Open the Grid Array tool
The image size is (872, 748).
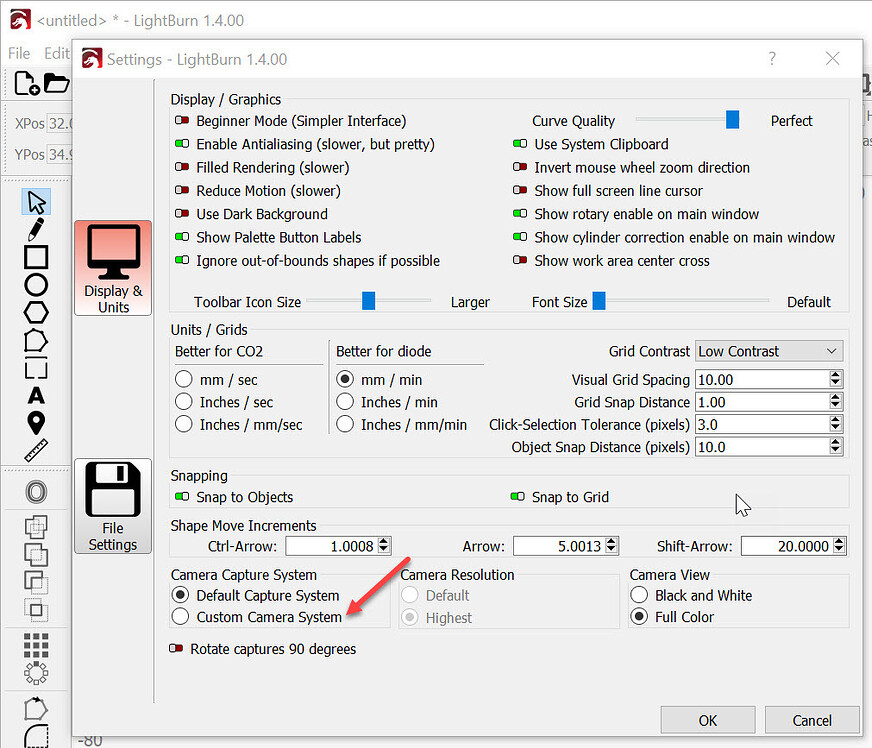[x=36, y=646]
